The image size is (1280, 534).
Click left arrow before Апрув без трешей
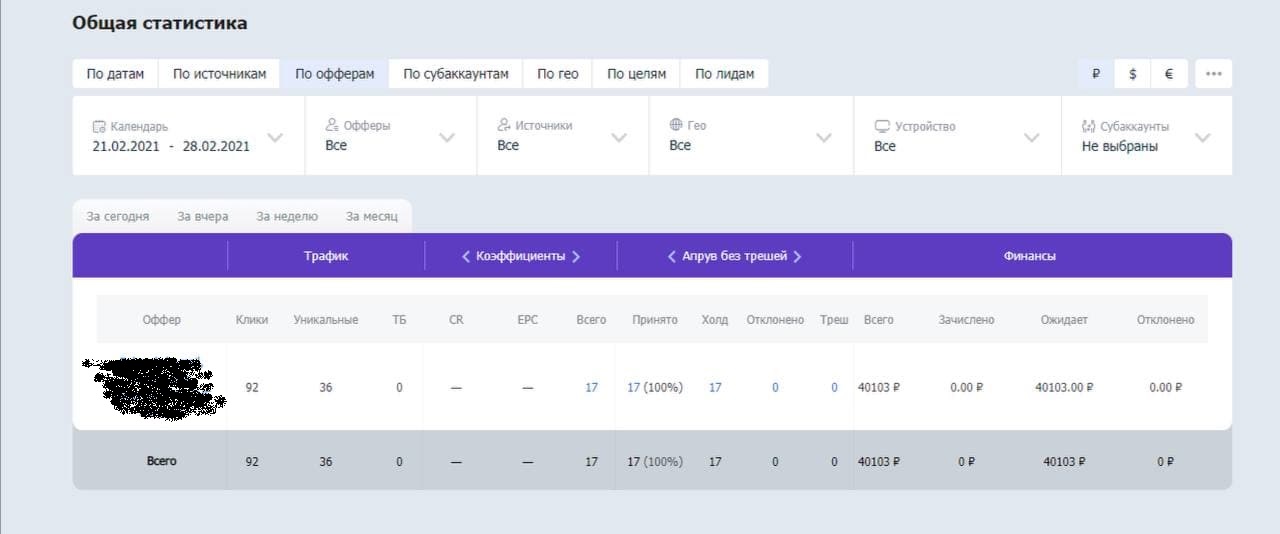672,256
